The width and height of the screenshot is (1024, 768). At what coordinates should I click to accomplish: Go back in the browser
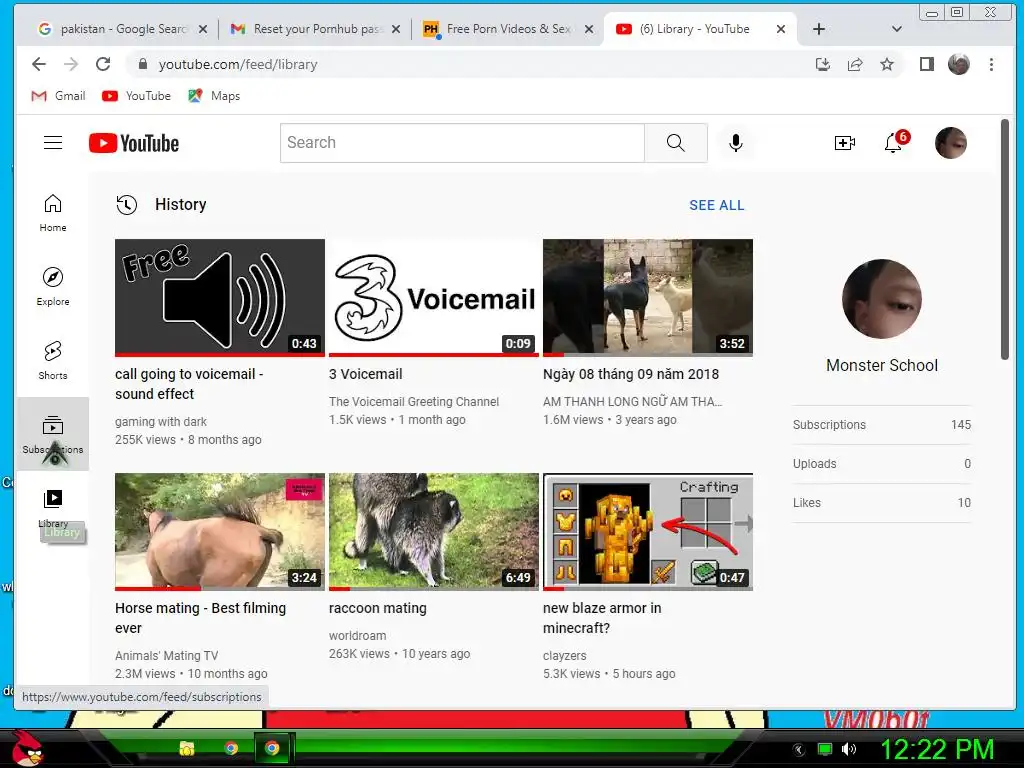tap(39, 64)
